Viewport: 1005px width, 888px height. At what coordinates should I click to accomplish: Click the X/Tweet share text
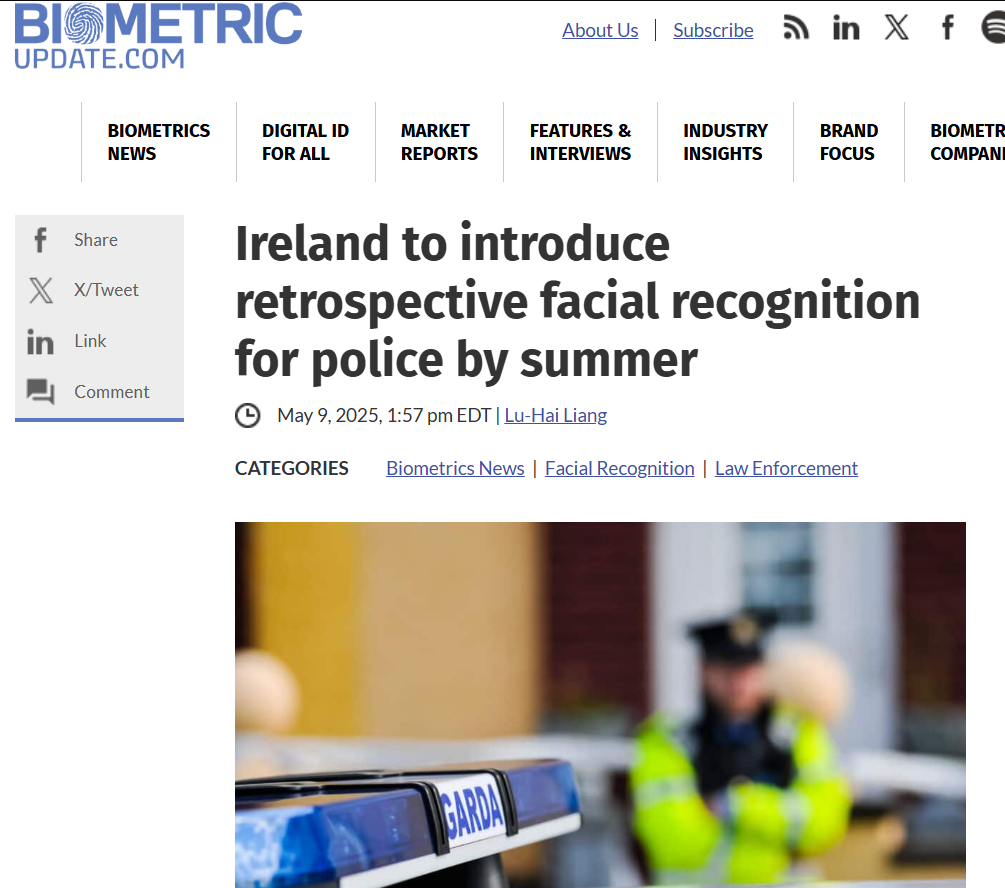click(x=106, y=290)
